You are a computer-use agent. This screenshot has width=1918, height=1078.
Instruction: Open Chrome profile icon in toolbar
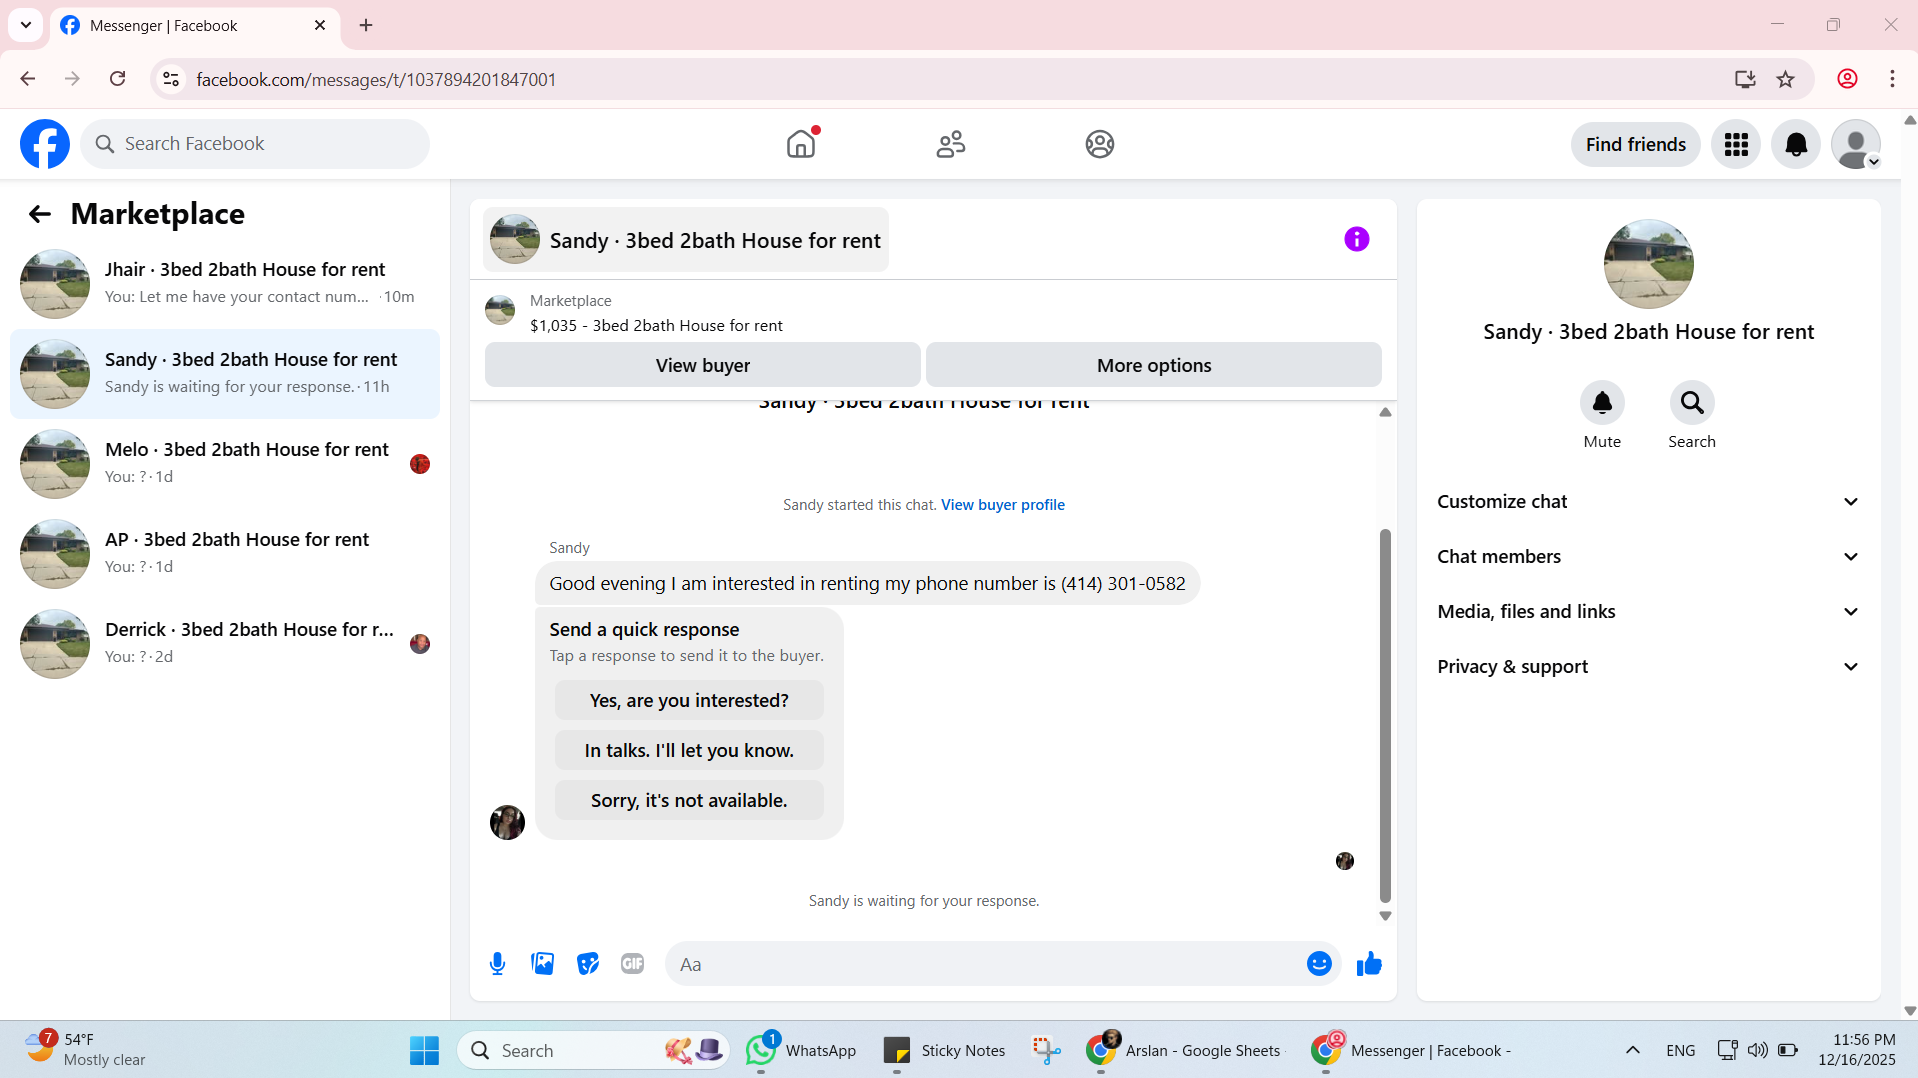(1847, 79)
